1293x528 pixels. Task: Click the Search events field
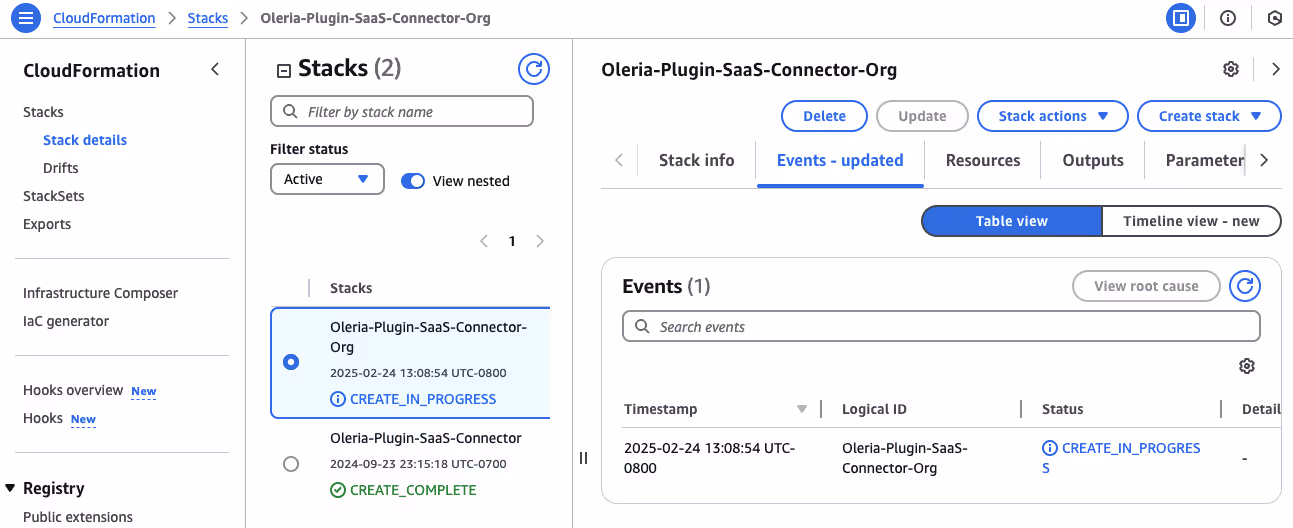pyautogui.click(x=941, y=327)
